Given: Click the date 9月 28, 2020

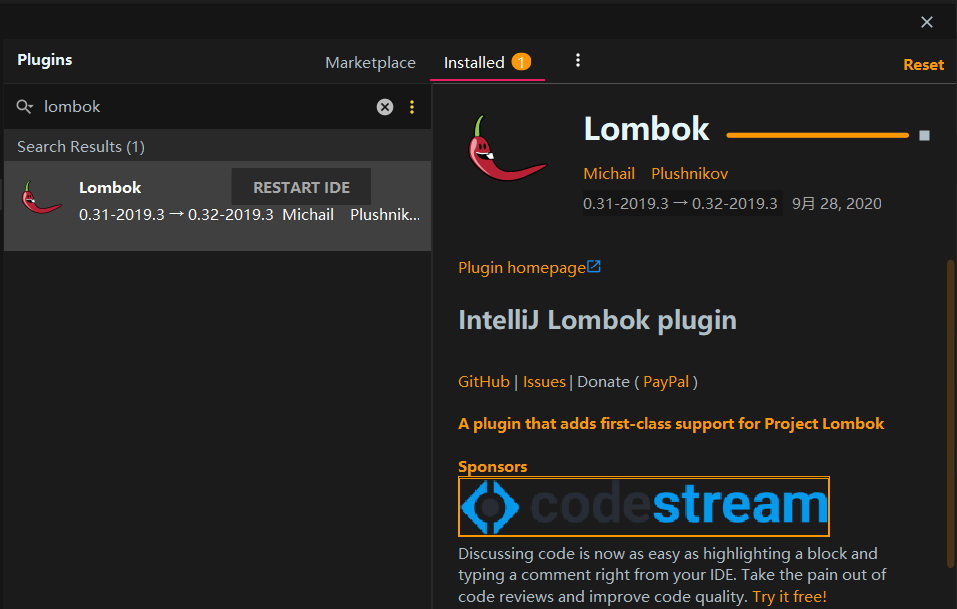Looking at the screenshot, I should click(x=836, y=204).
